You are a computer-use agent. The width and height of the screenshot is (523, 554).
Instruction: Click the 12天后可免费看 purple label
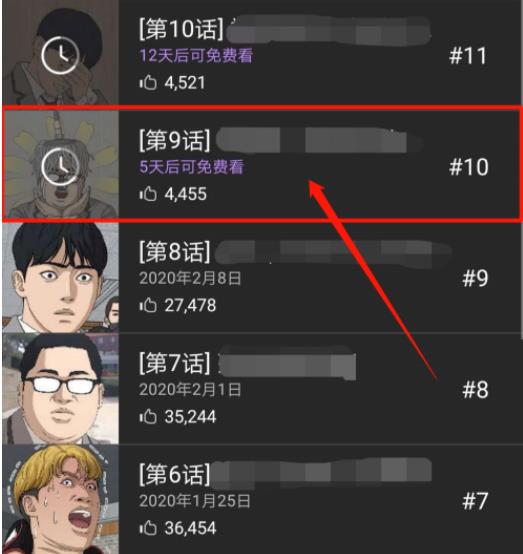196,55
